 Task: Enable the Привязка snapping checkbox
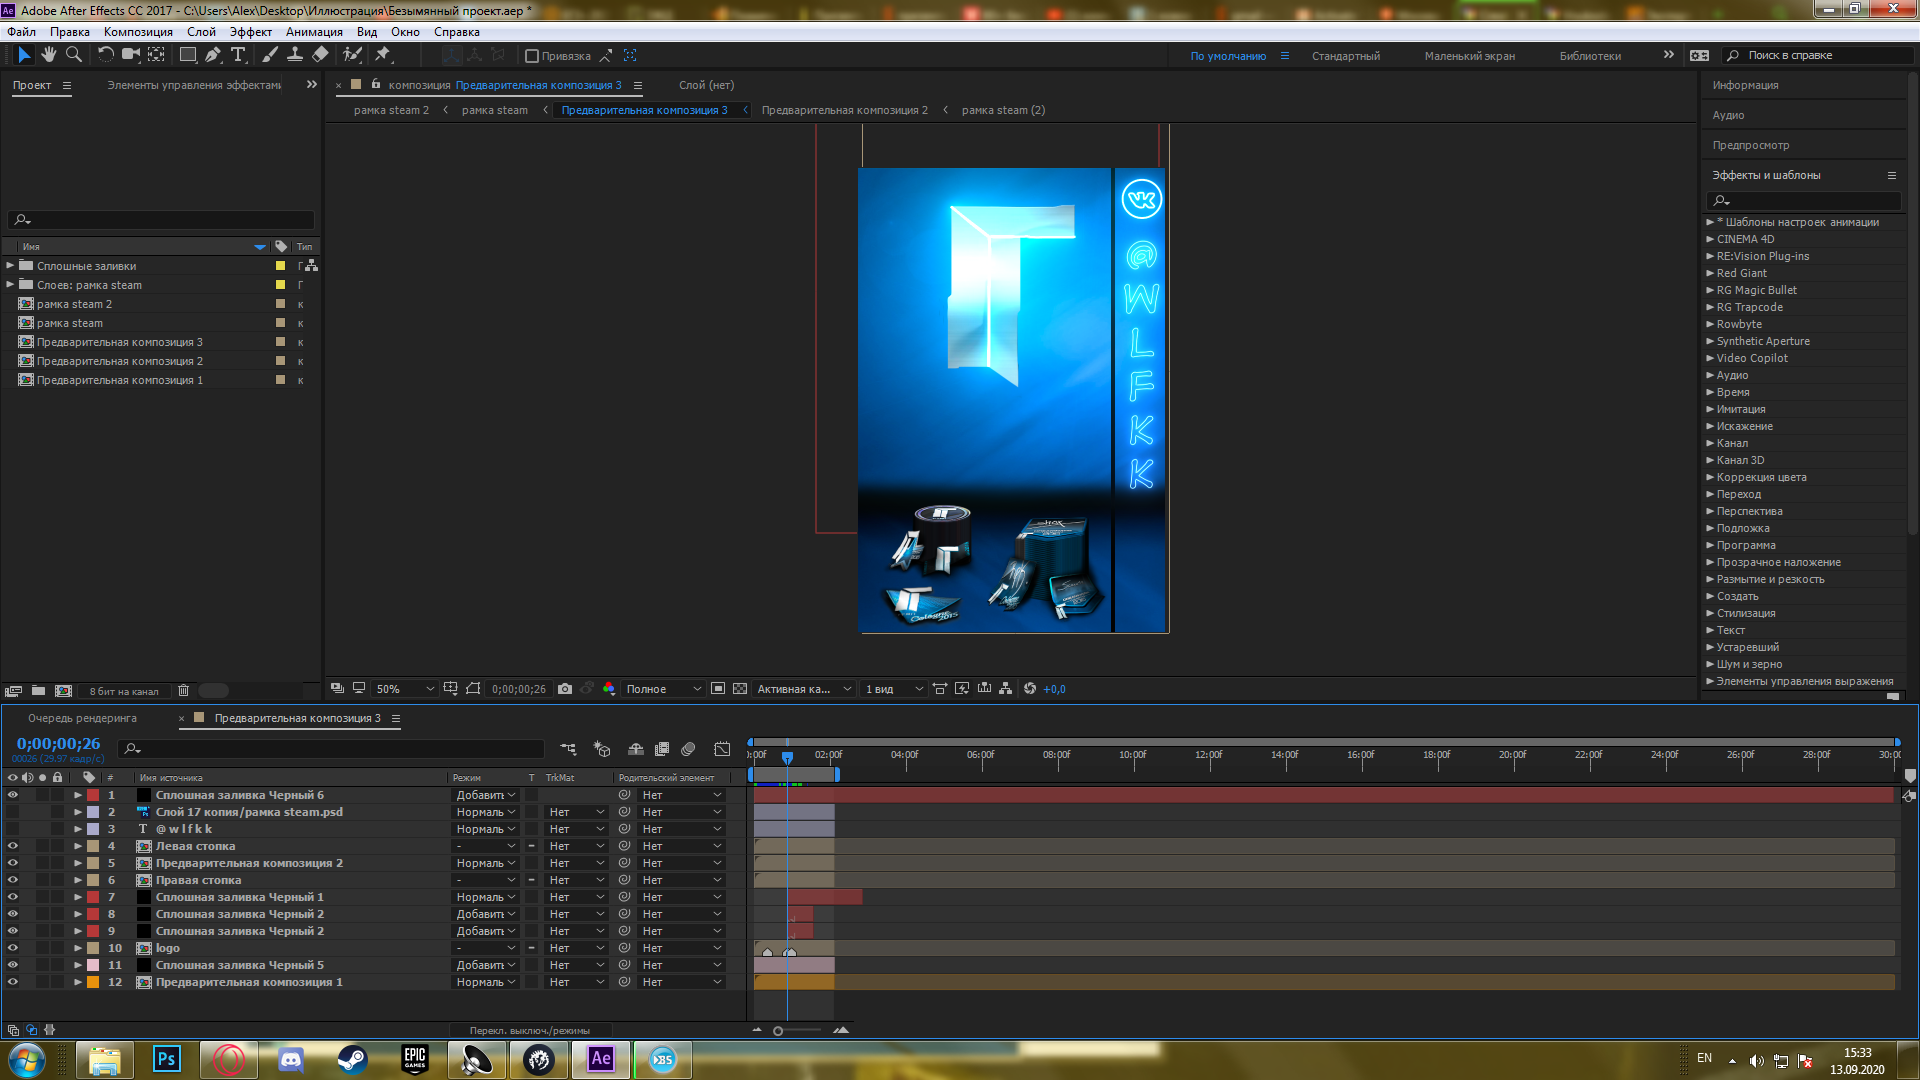click(532, 56)
